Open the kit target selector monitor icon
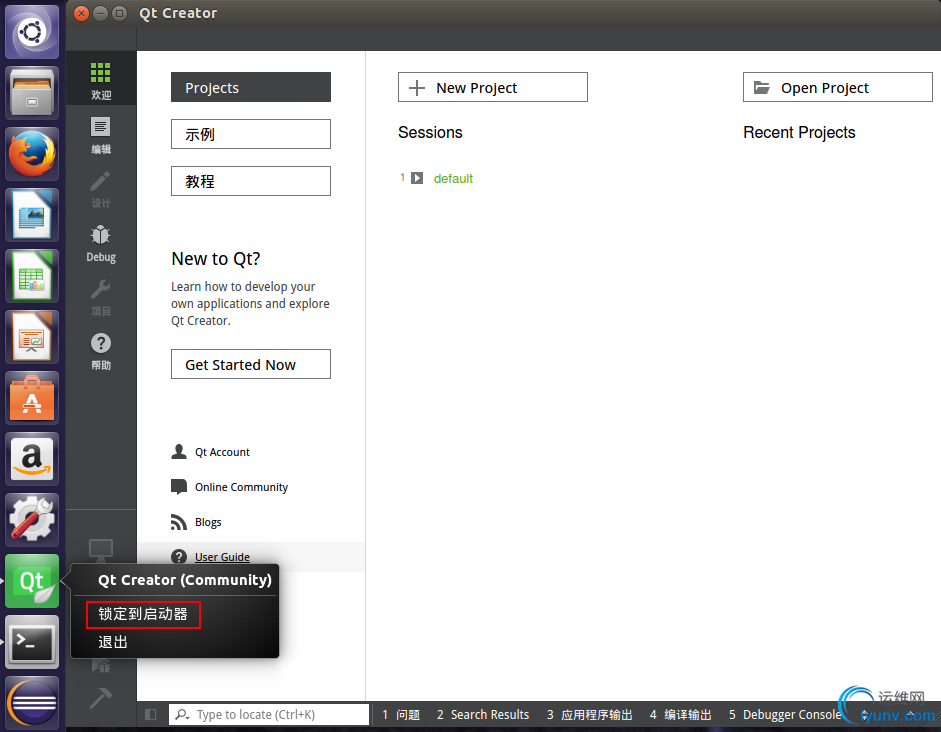The width and height of the screenshot is (941, 732). [101, 548]
